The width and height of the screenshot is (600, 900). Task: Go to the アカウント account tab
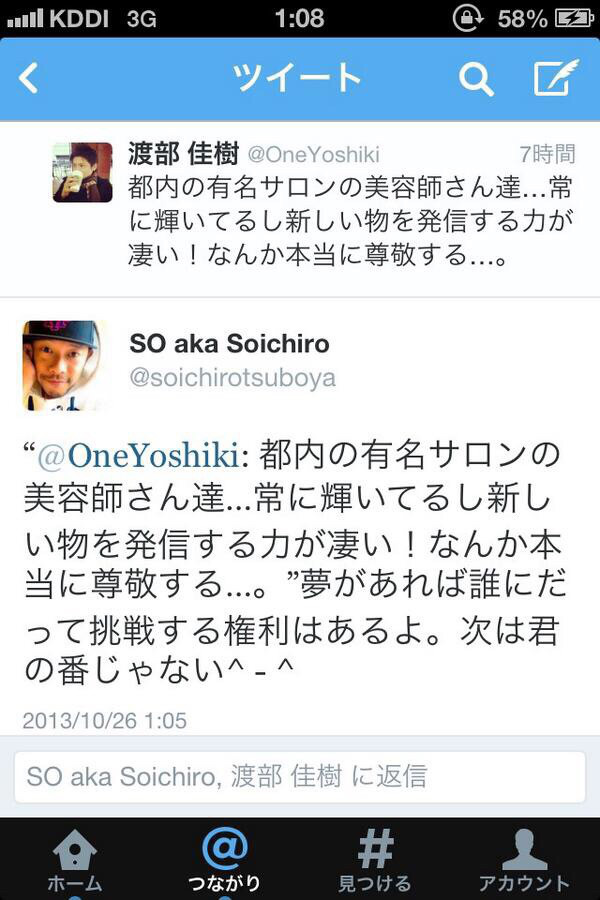(524, 860)
